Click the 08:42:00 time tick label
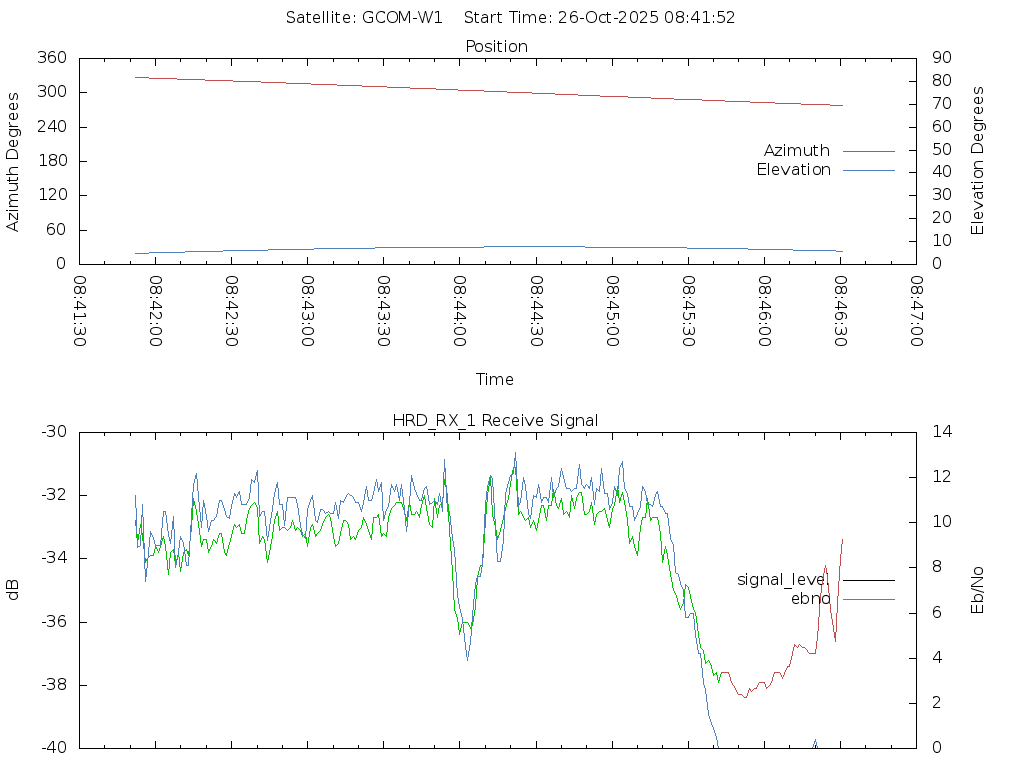This screenshot has width=1024, height=768. pos(156,312)
